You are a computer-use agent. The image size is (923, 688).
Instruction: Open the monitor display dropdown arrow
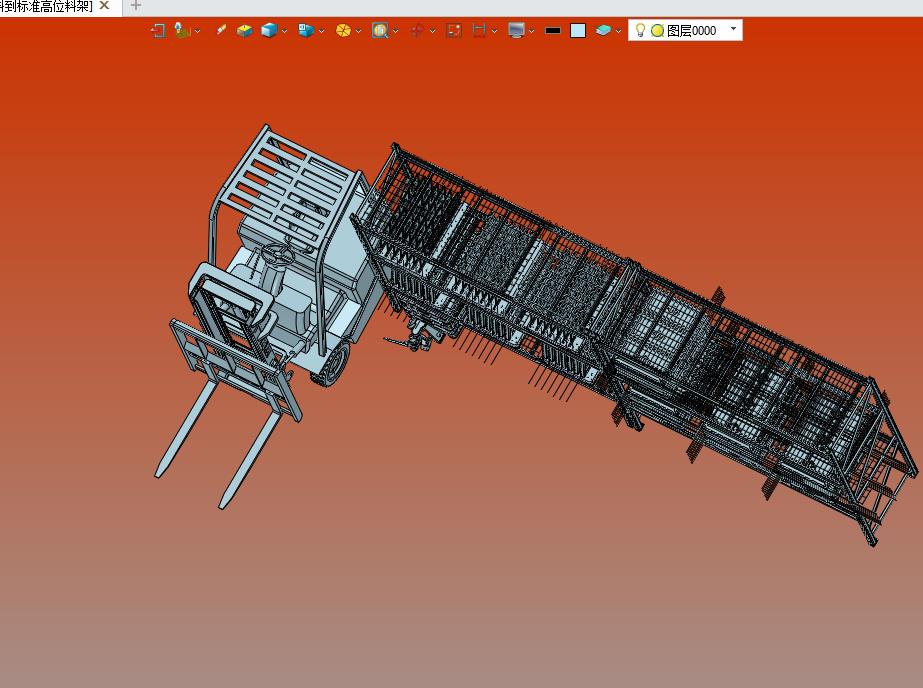pyautogui.click(x=532, y=31)
